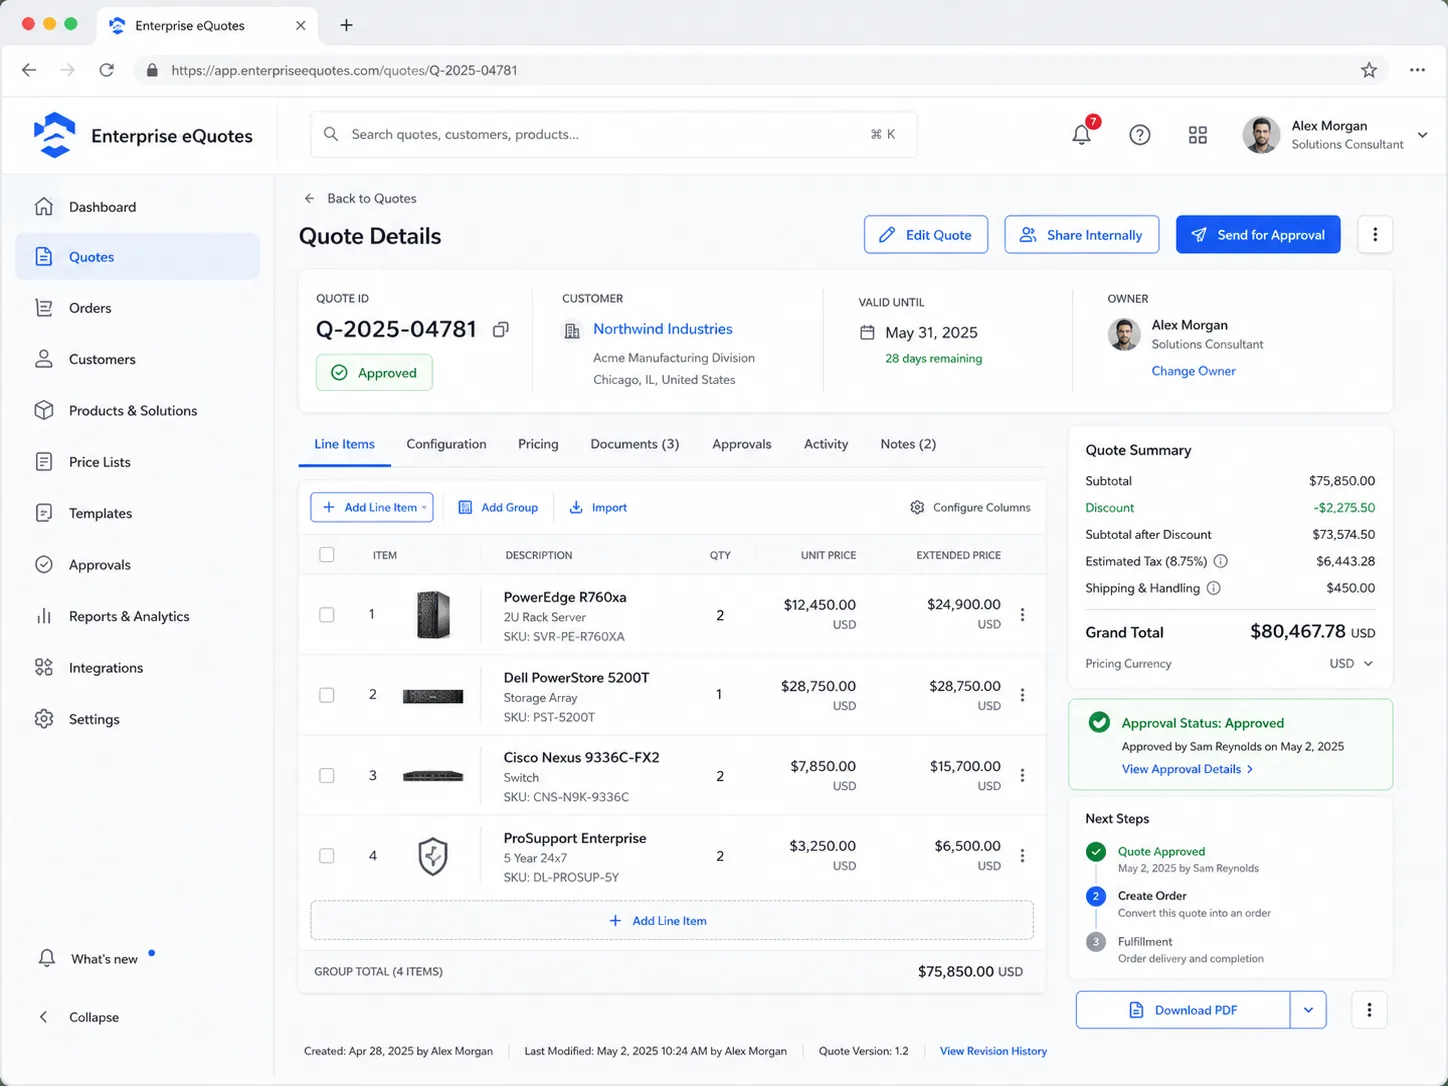Switch to the Pricing tab
This screenshot has height=1086, width=1448.
pos(538,444)
